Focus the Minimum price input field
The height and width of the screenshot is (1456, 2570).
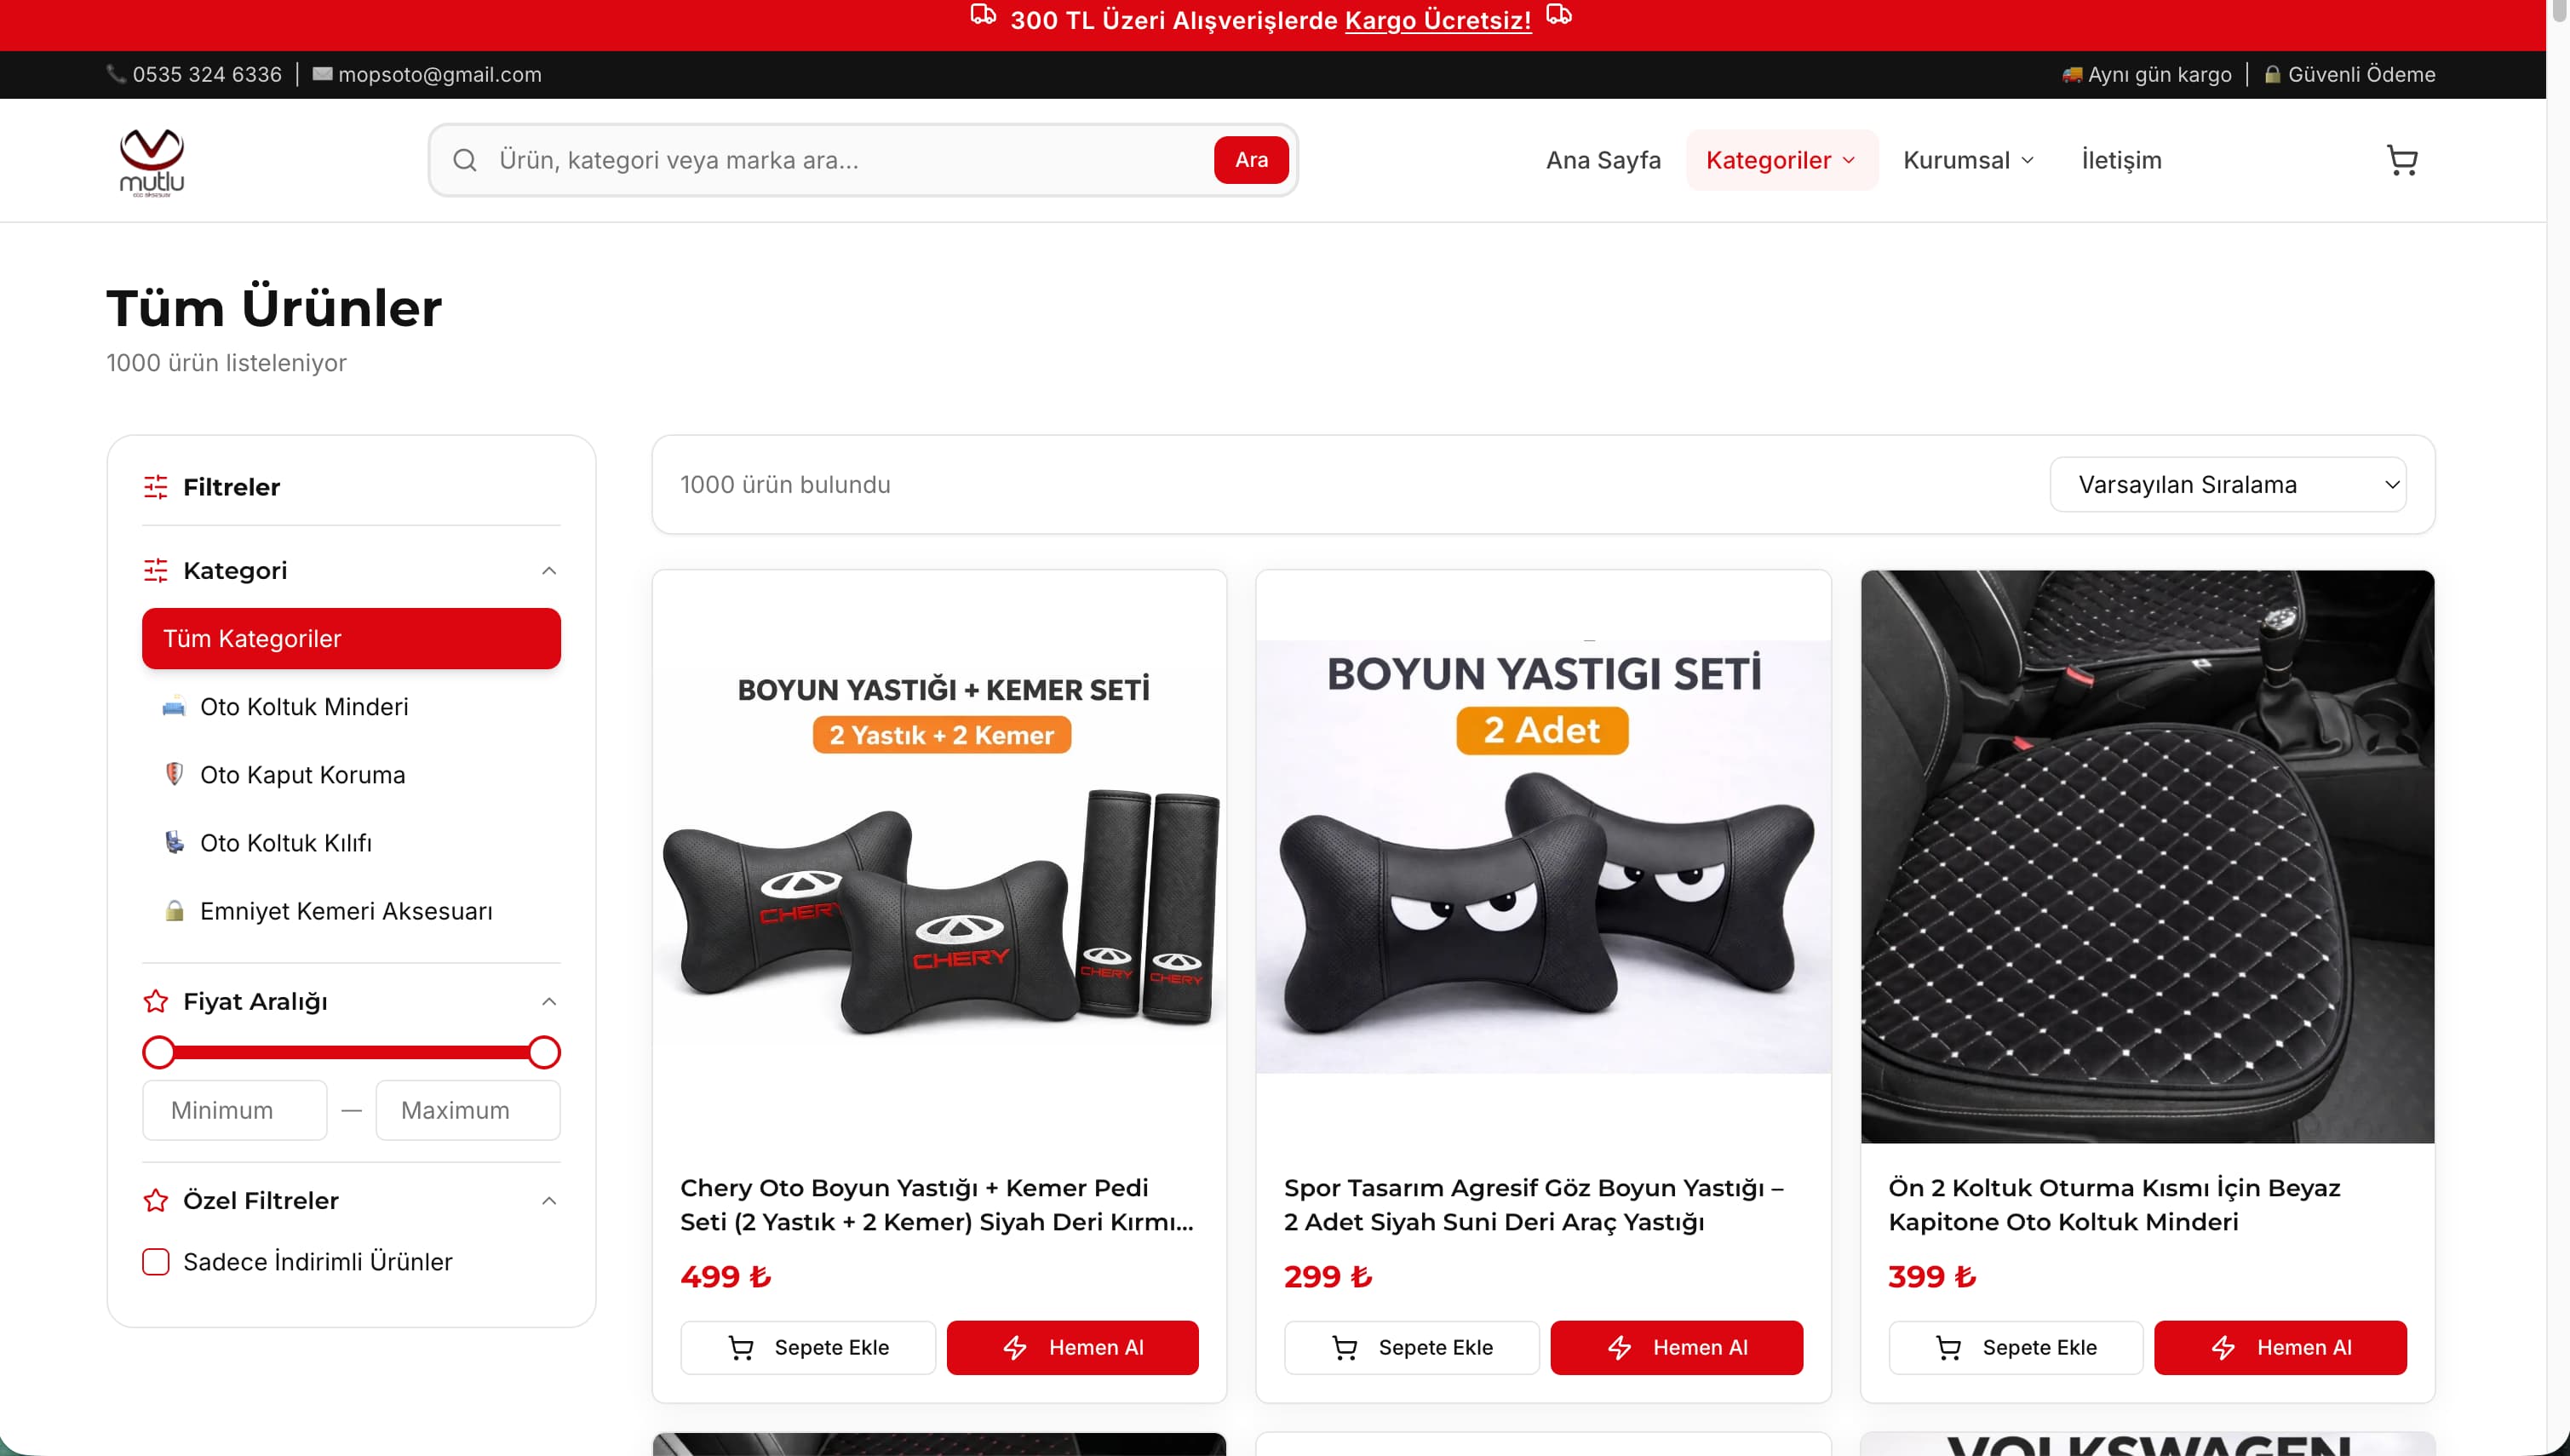[235, 1110]
